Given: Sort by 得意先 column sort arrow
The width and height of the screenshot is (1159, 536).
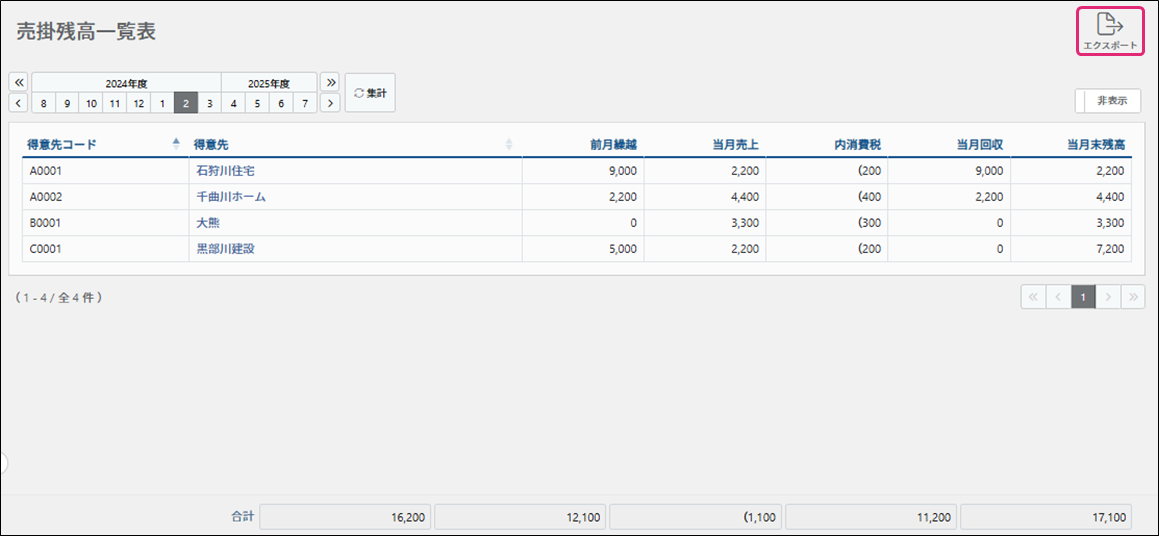Looking at the screenshot, I should [x=509, y=144].
